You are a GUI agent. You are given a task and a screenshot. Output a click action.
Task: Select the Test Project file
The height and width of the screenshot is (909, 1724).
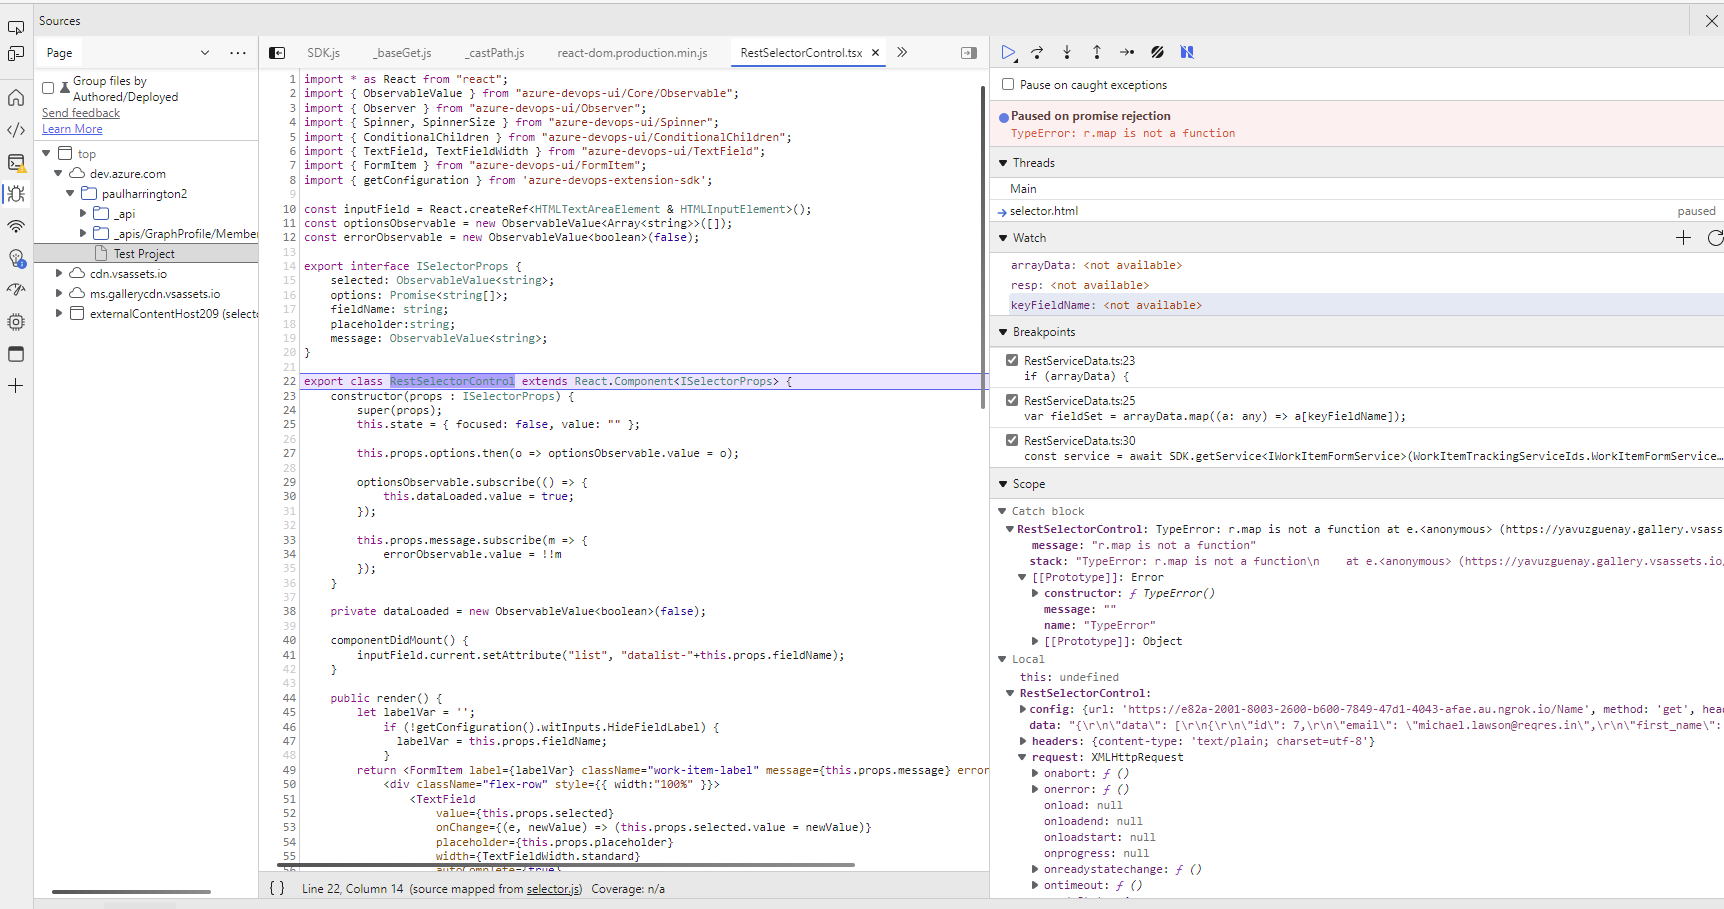[144, 254]
